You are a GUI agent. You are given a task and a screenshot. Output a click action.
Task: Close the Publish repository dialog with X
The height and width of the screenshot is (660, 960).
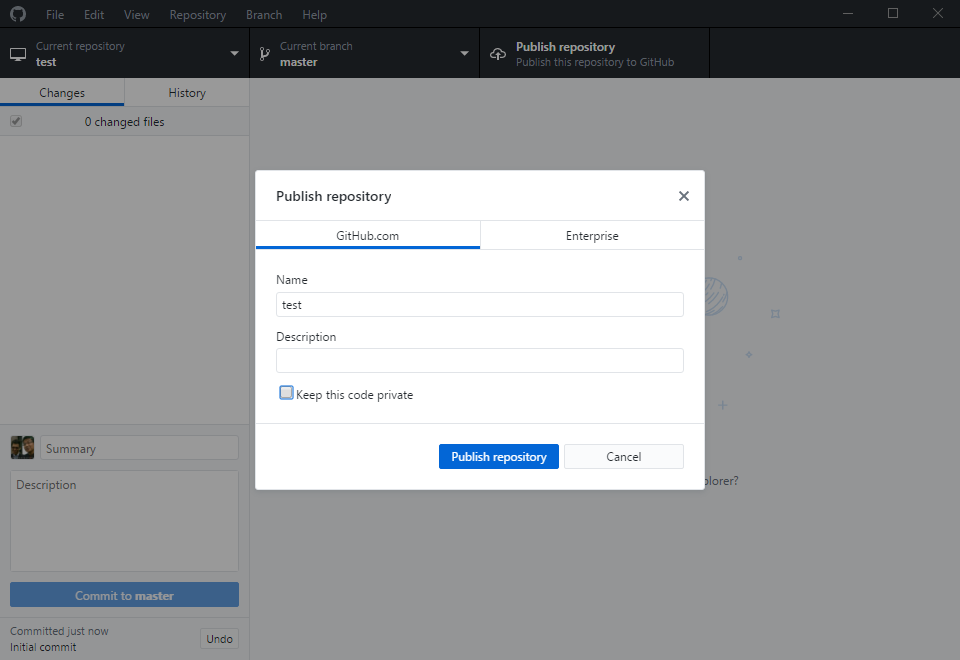point(684,196)
